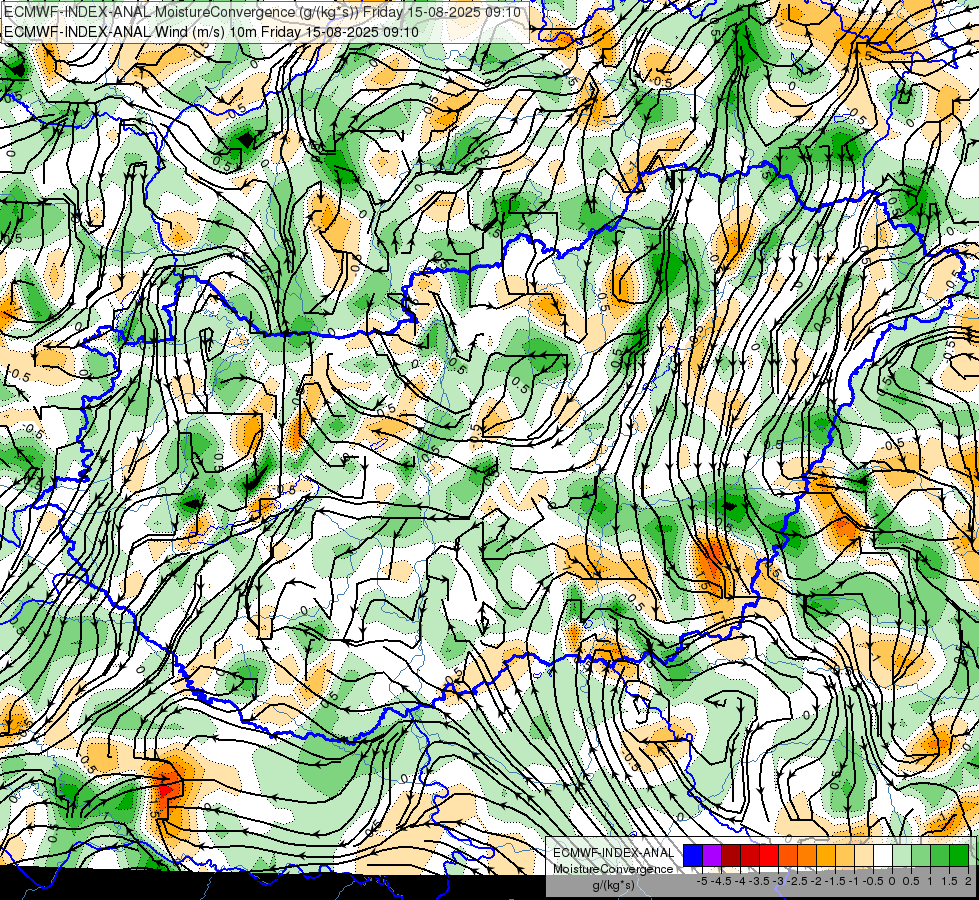Click the '-3' legend scale value
Image resolution: width=979 pixels, height=900 pixels.
(779, 881)
